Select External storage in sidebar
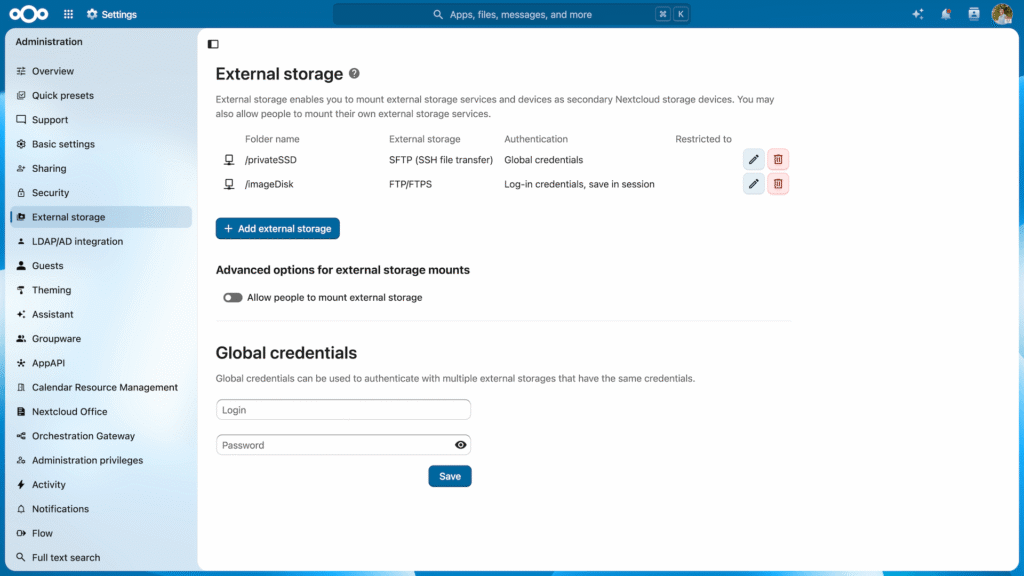This screenshot has height=576, width=1024. pyautogui.click(x=101, y=217)
